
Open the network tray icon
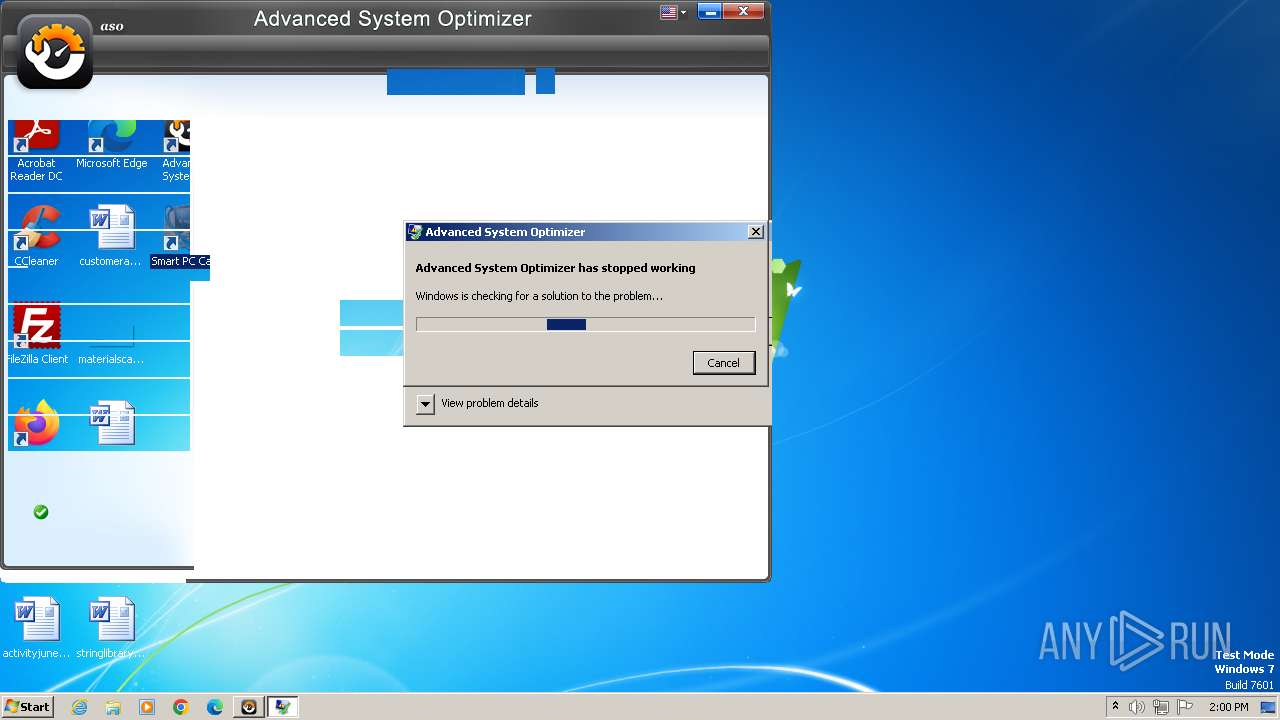(1161, 707)
